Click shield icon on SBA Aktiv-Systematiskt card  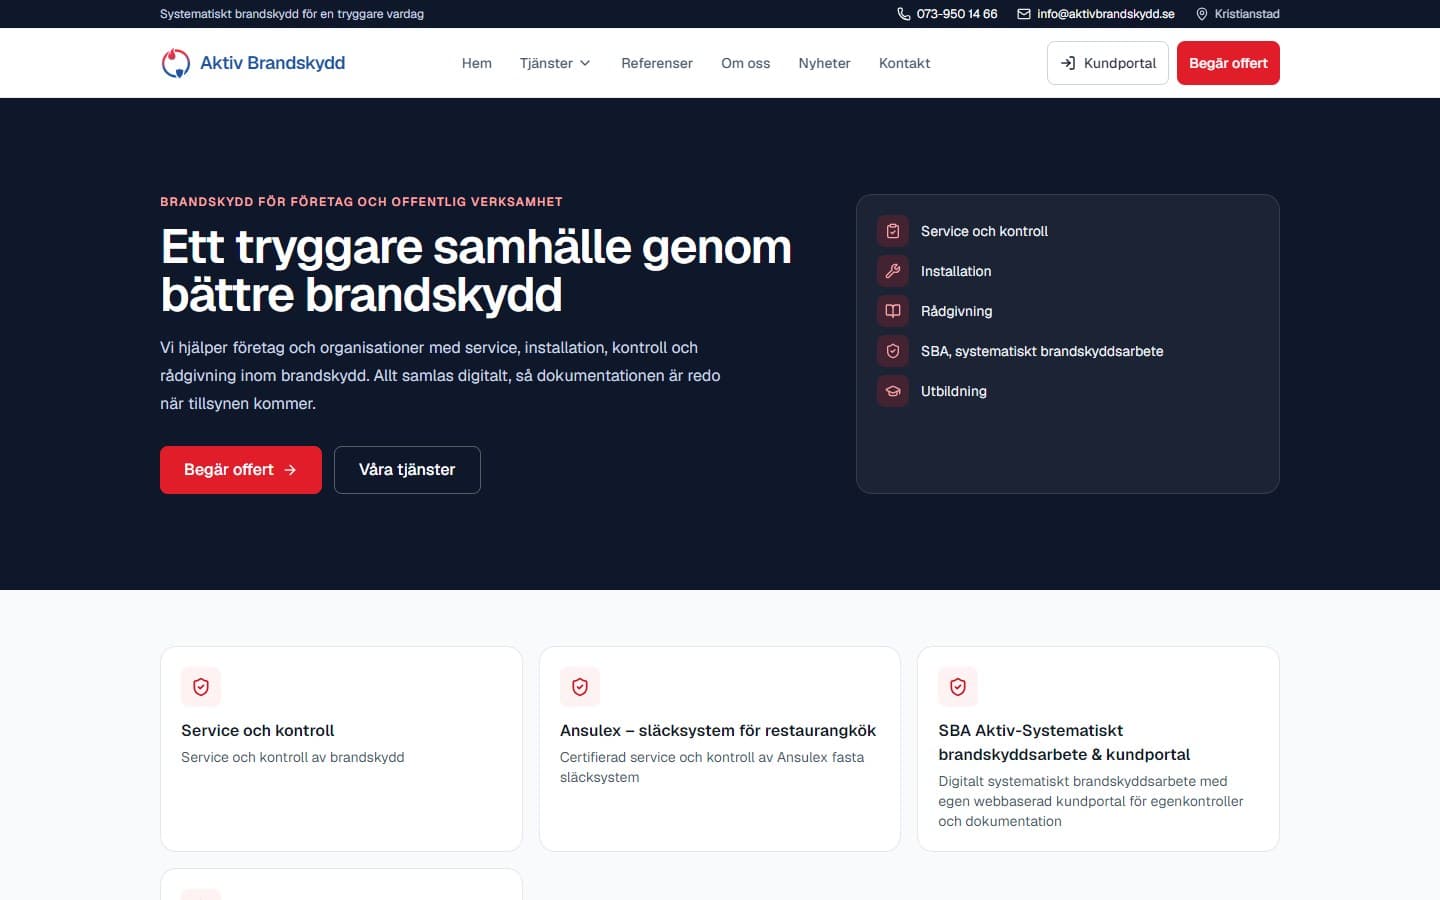click(958, 687)
